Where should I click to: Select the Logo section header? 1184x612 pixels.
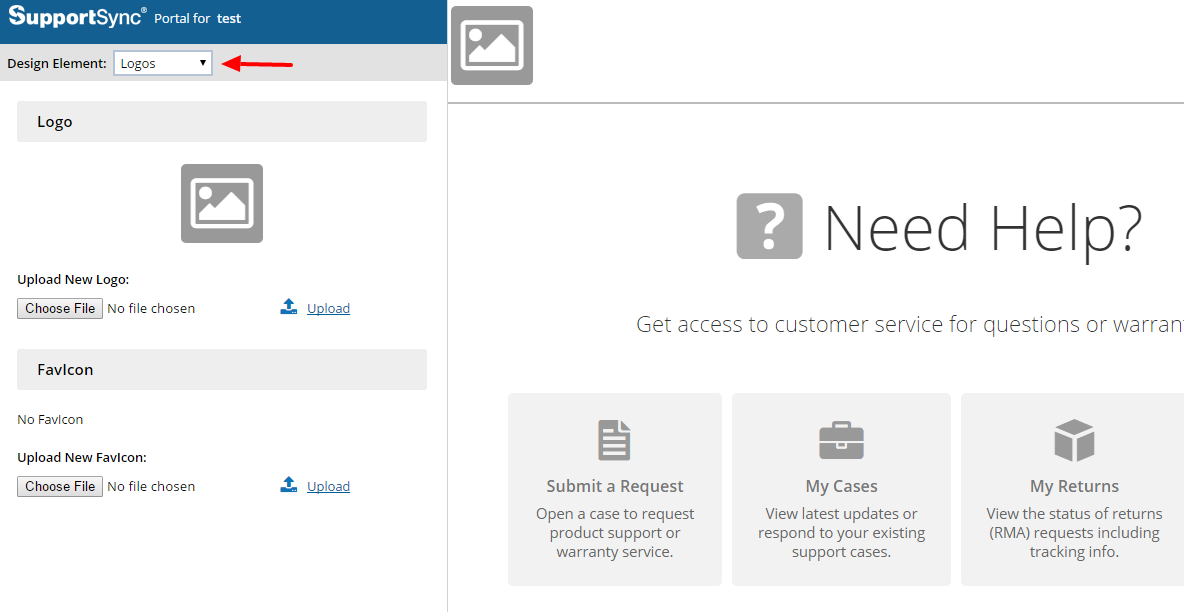(x=221, y=122)
